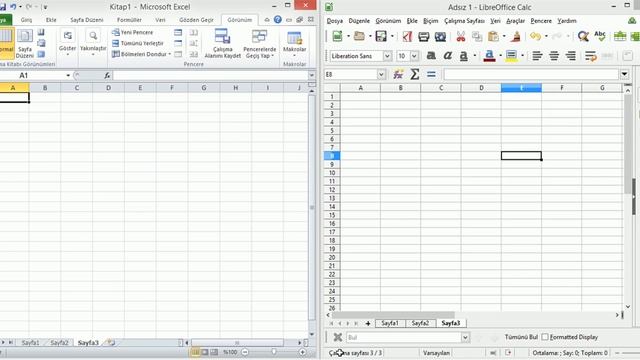Click the Excel zoom out minus button
This screenshot has width=640, height=360.
point(245,352)
